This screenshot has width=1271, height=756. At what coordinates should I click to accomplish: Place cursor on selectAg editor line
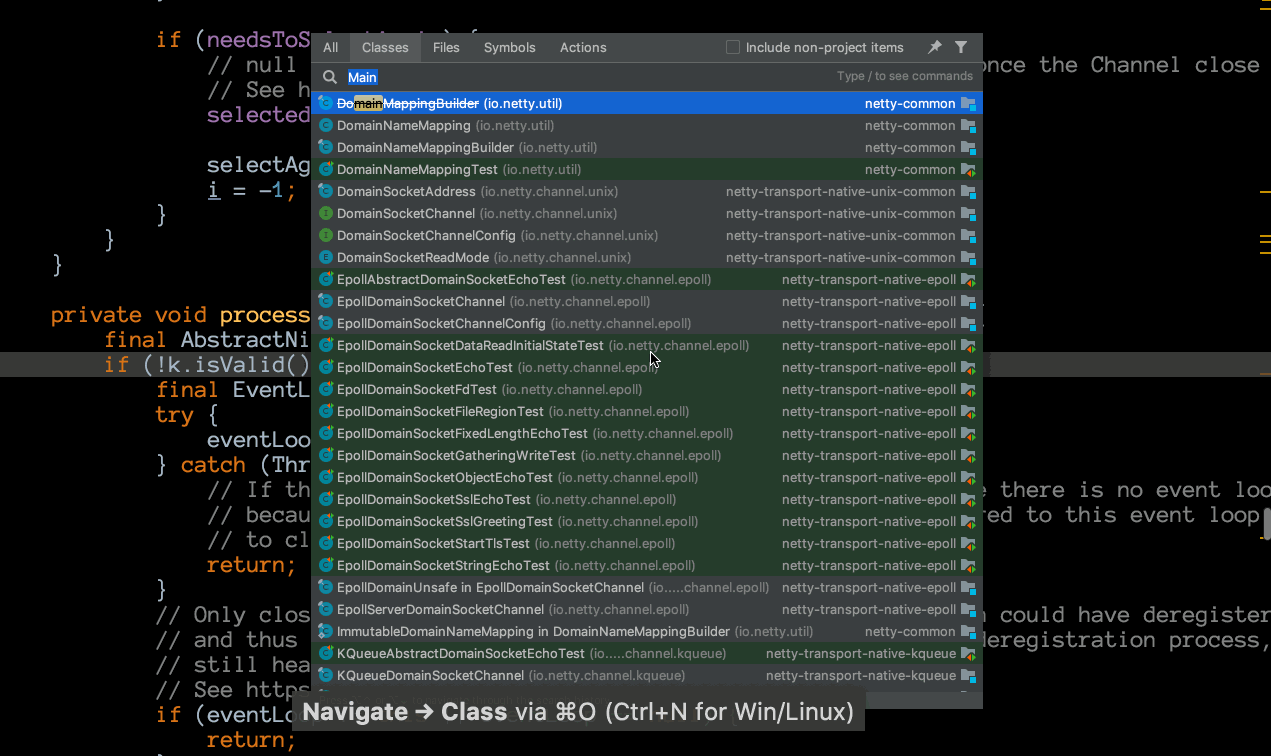pos(258,165)
